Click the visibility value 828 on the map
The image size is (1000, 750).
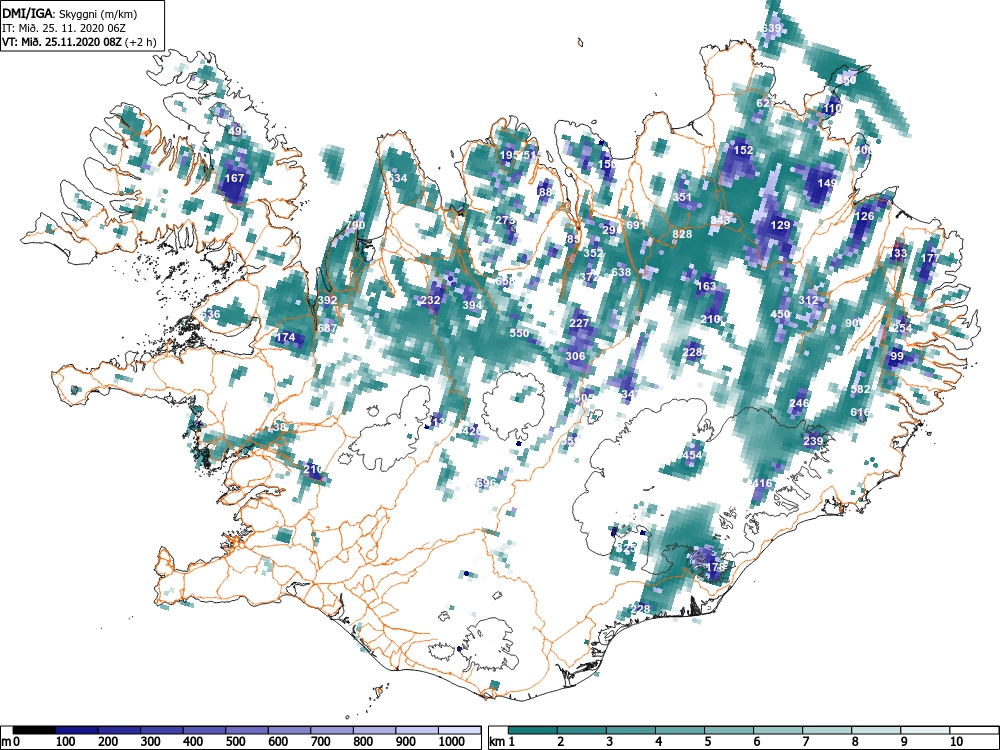click(682, 234)
